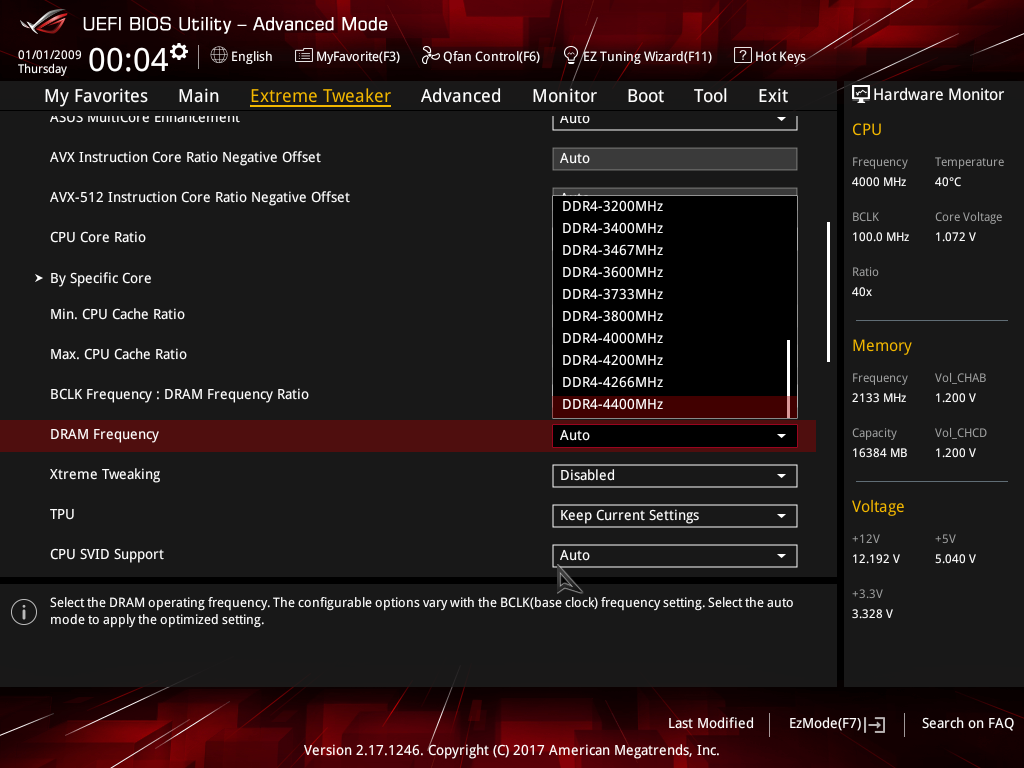
Task: Click Memory Capacity 16384 MB value
Action: 879,453
